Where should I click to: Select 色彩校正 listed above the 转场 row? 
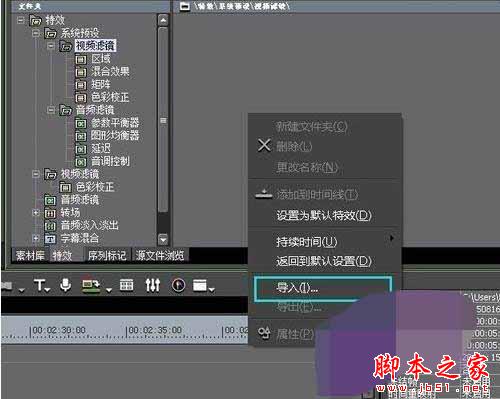click(x=95, y=187)
